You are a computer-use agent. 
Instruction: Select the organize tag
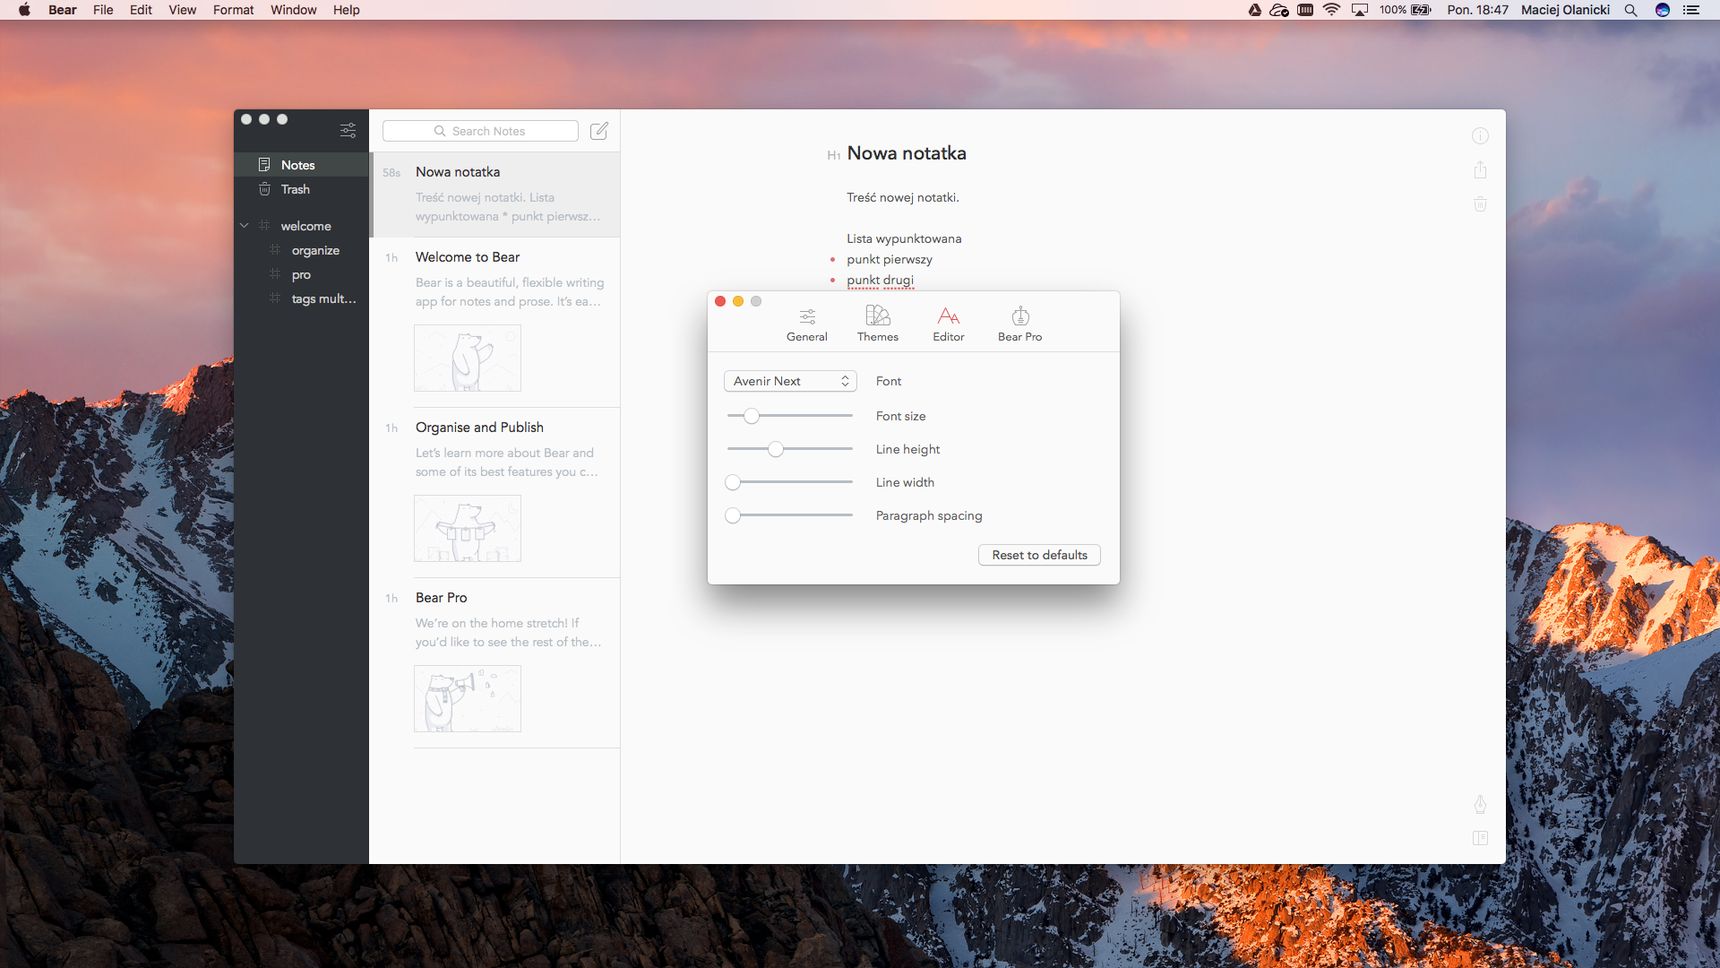(x=315, y=250)
